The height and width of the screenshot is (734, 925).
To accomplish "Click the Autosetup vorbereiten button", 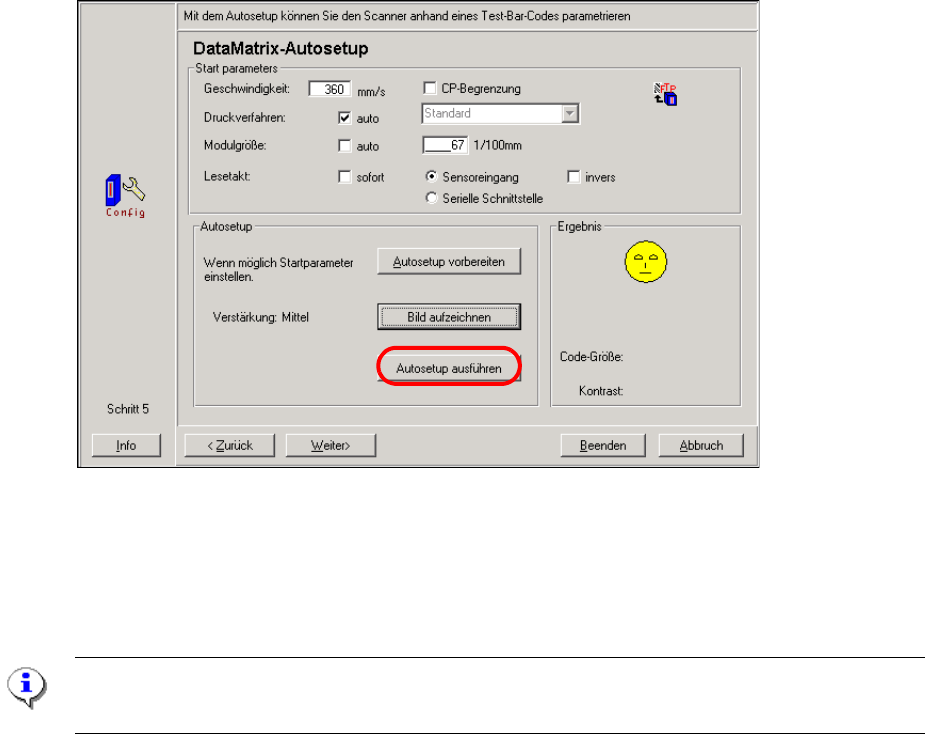I will click(x=449, y=261).
